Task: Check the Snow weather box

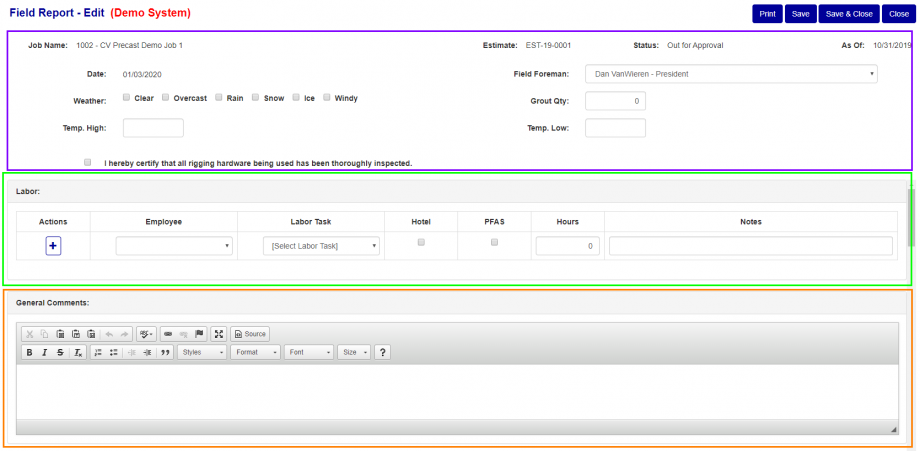Action: pyautogui.click(x=256, y=97)
